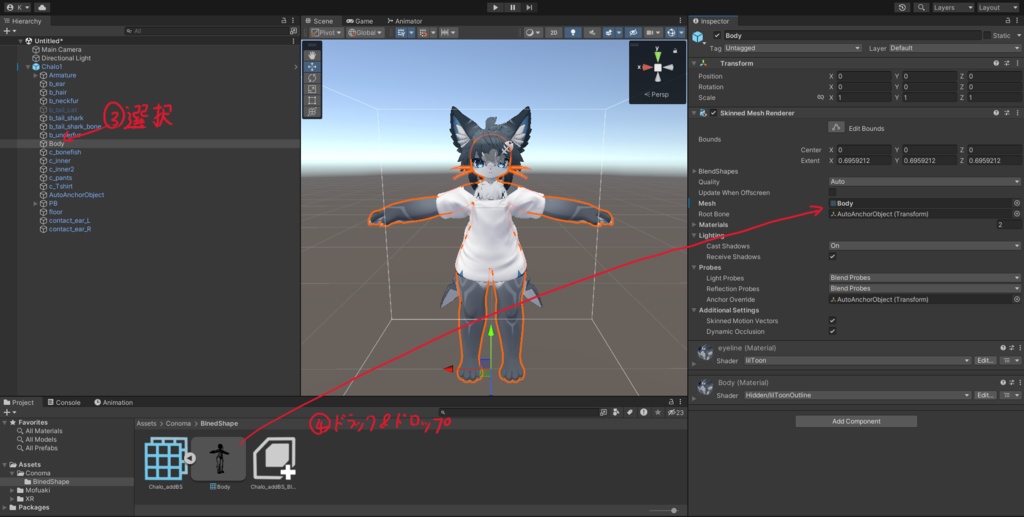Screen dimensions: 1024x517
Task: Switch to the Animation tab
Action: (114, 402)
